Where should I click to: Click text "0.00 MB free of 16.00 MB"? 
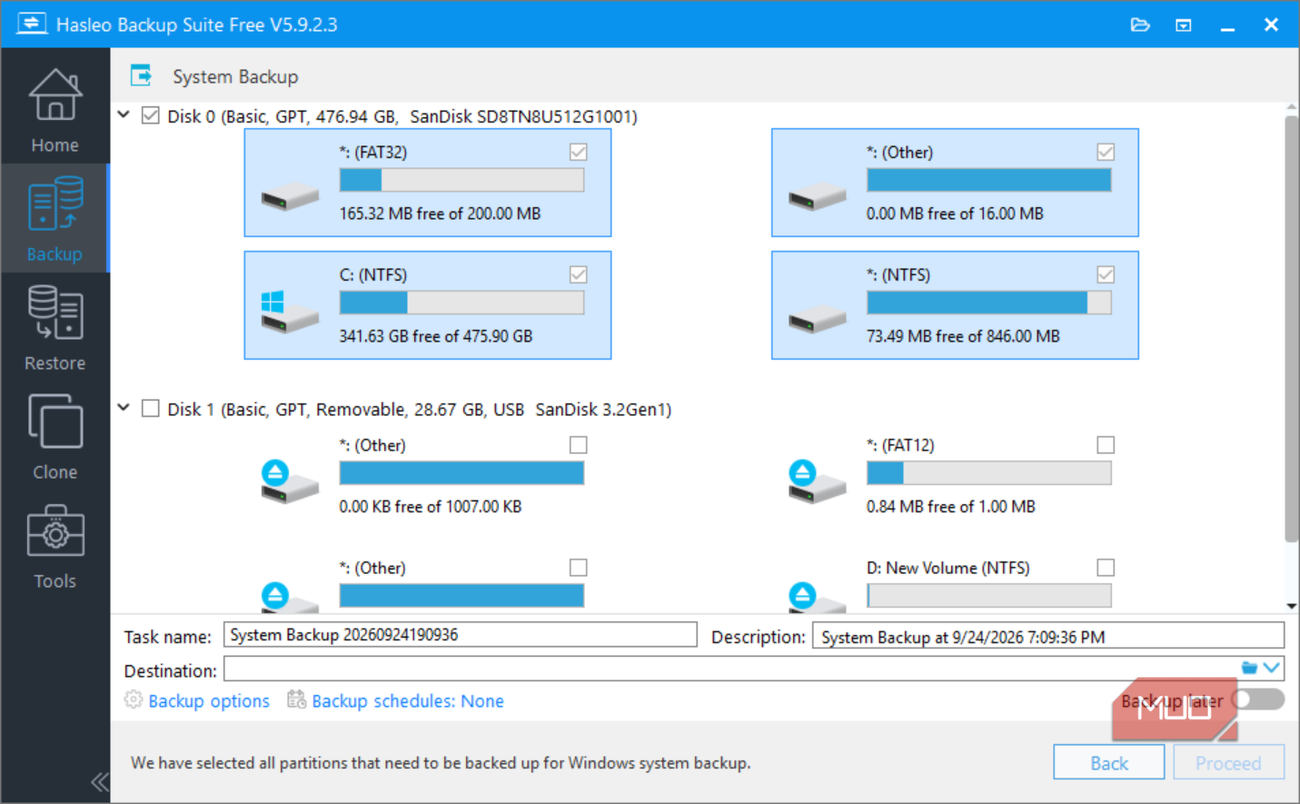[x=955, y=214]
